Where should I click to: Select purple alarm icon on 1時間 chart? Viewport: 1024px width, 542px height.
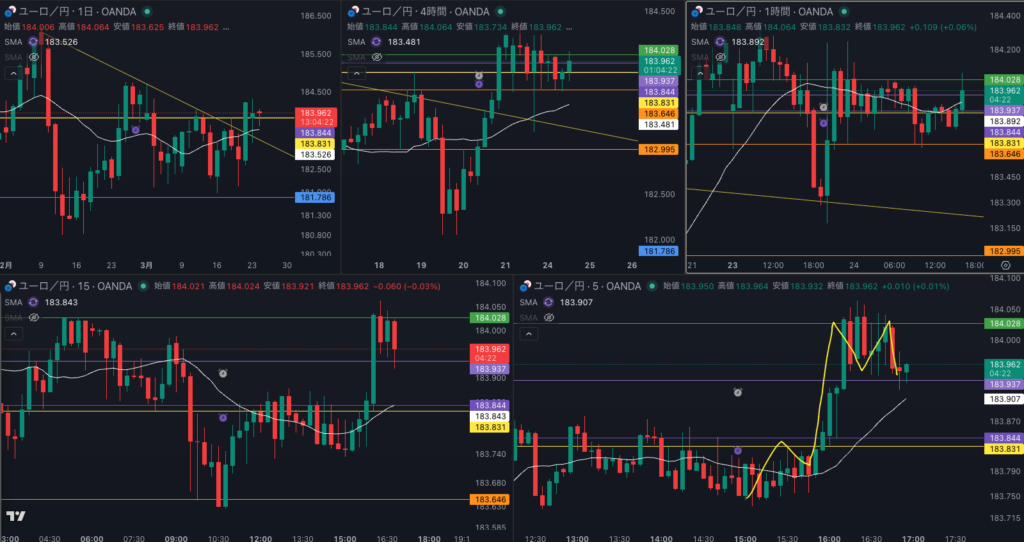click(x=824, y=123)
